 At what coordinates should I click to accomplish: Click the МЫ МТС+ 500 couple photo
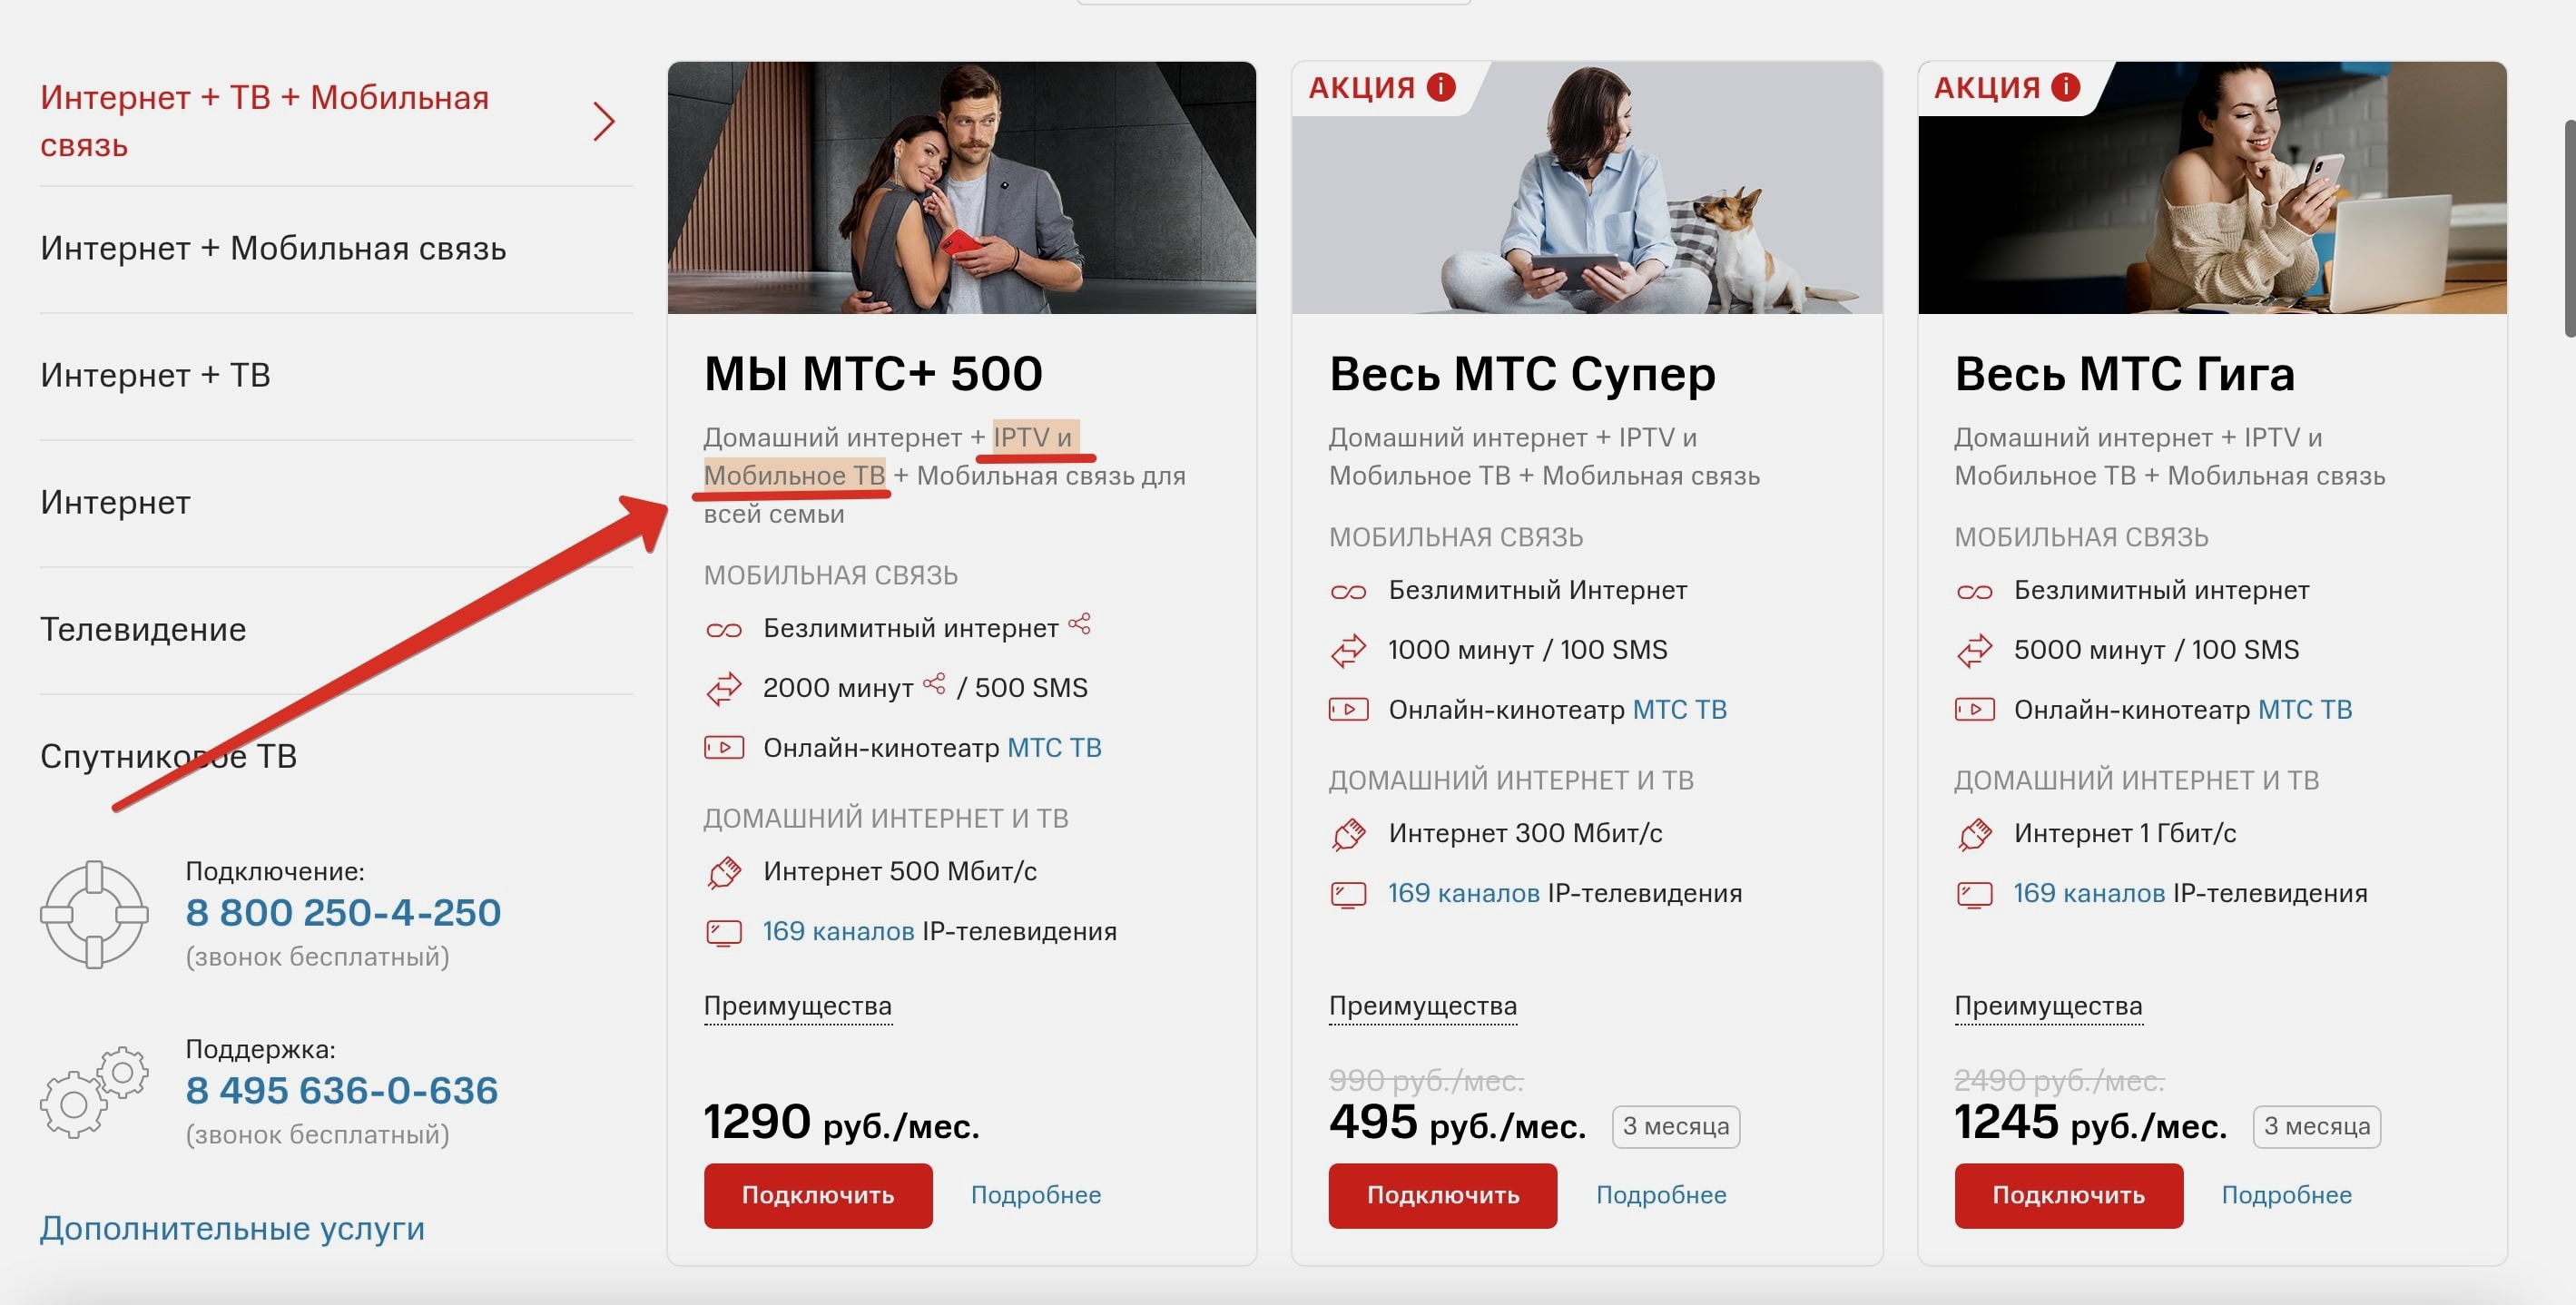click(961, 188)
